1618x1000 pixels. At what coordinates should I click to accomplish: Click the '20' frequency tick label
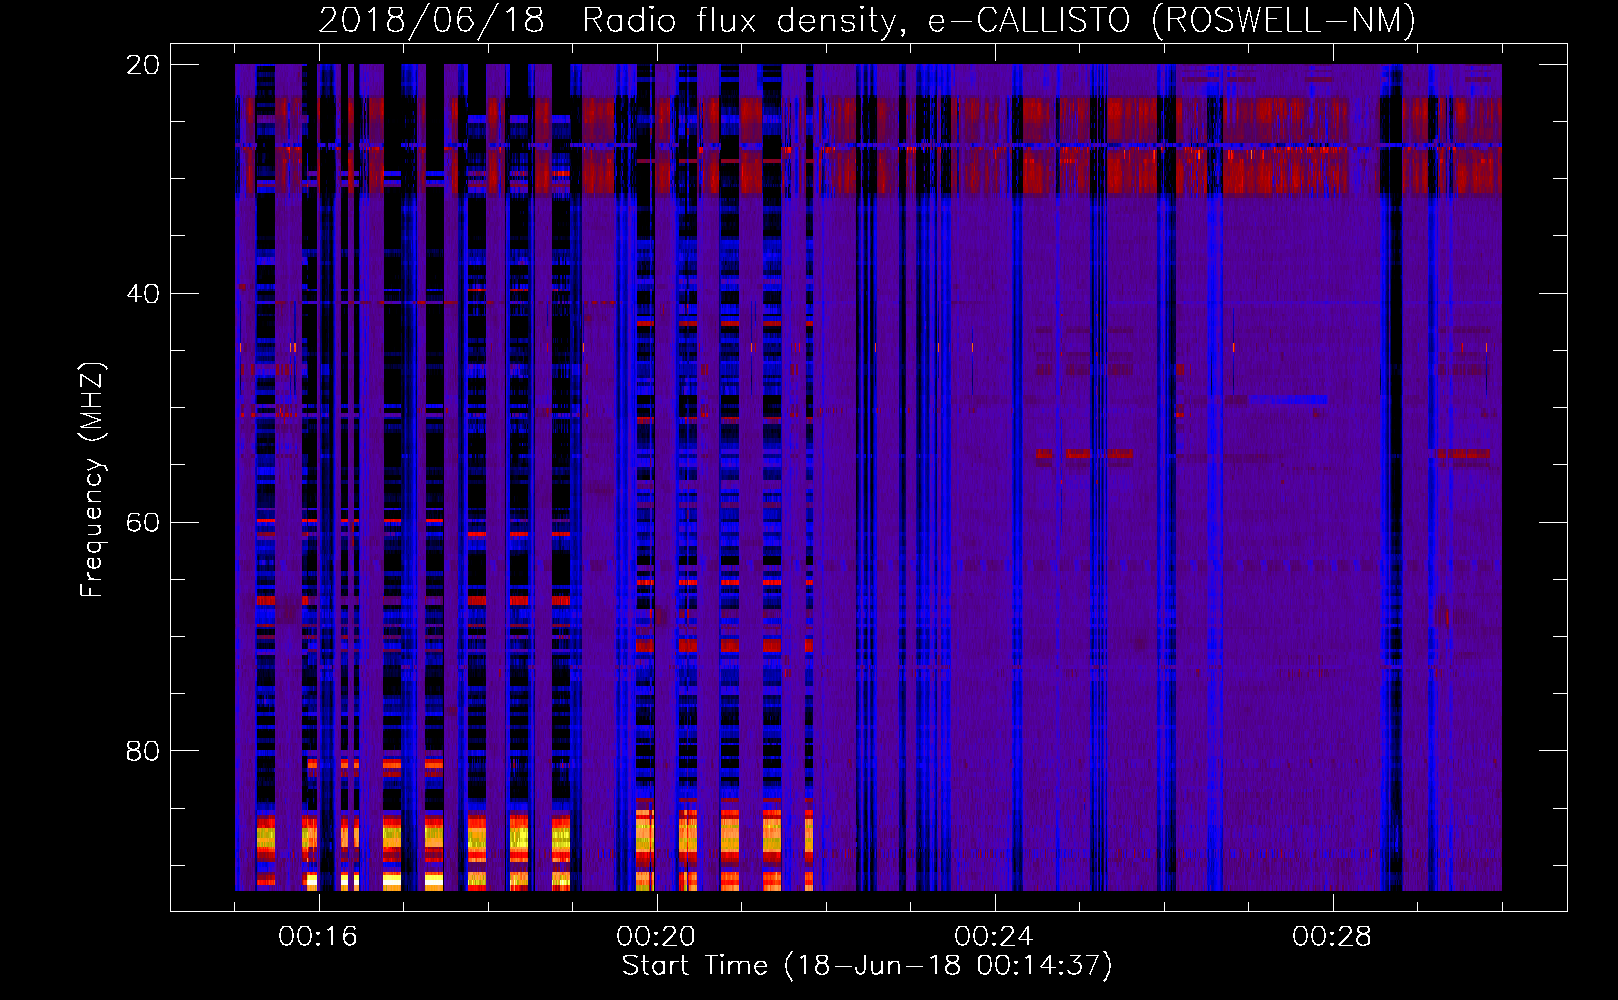[x=143, y=65]
